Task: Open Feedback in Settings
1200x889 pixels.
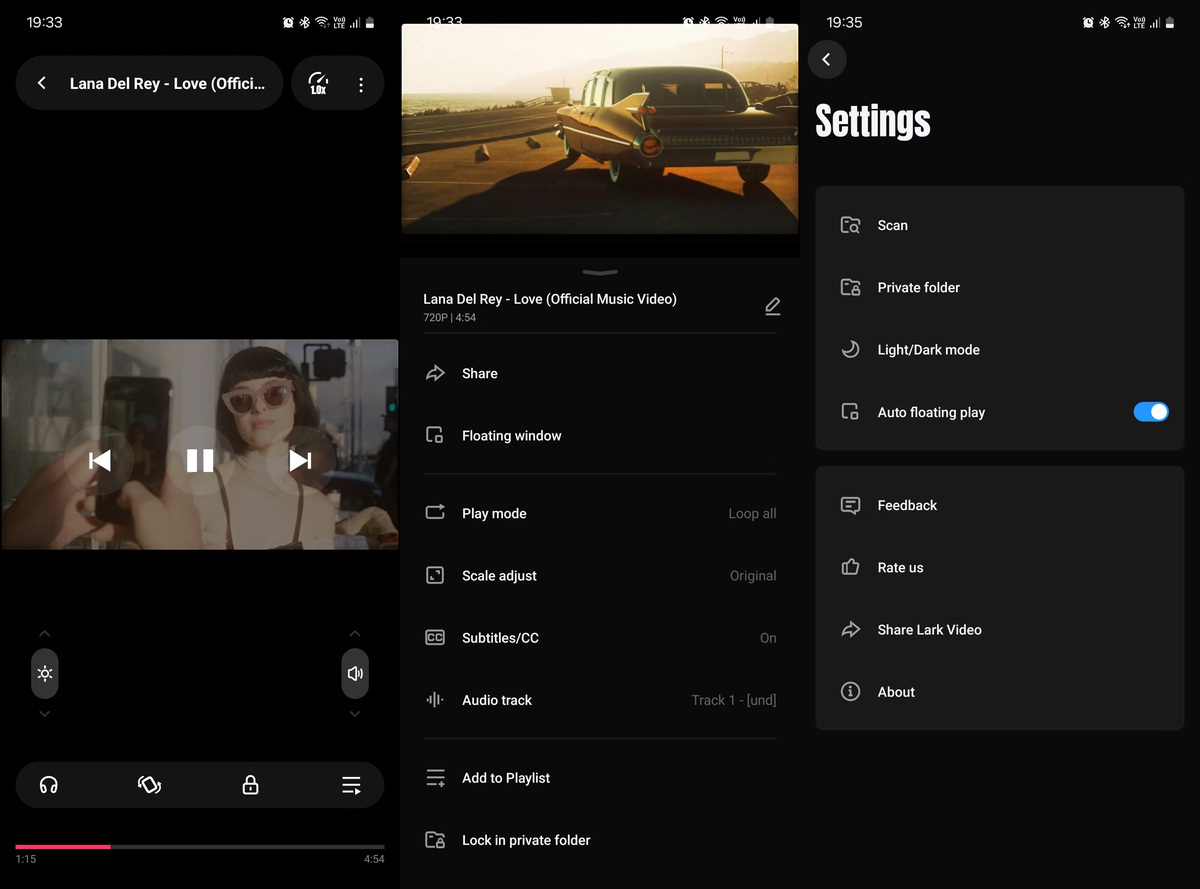Action: (x=1000, y=505)
